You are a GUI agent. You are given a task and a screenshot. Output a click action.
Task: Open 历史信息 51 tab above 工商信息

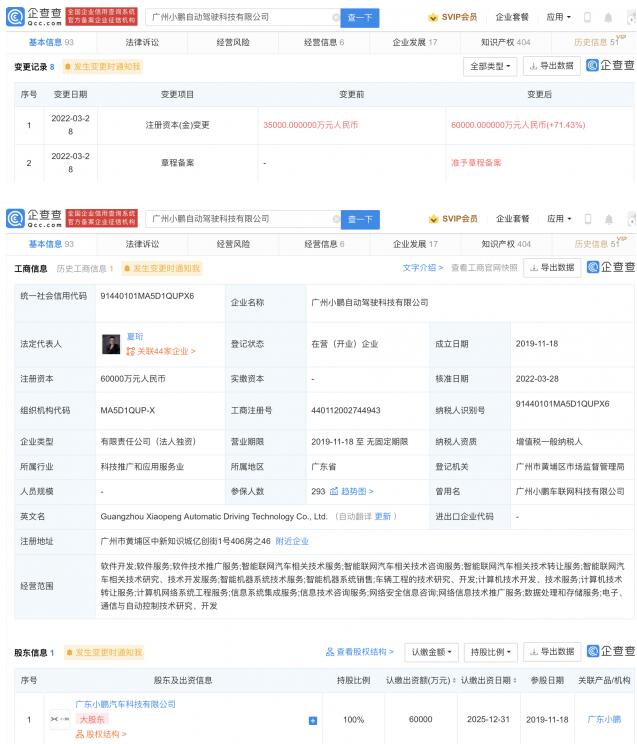click(597, 244)
